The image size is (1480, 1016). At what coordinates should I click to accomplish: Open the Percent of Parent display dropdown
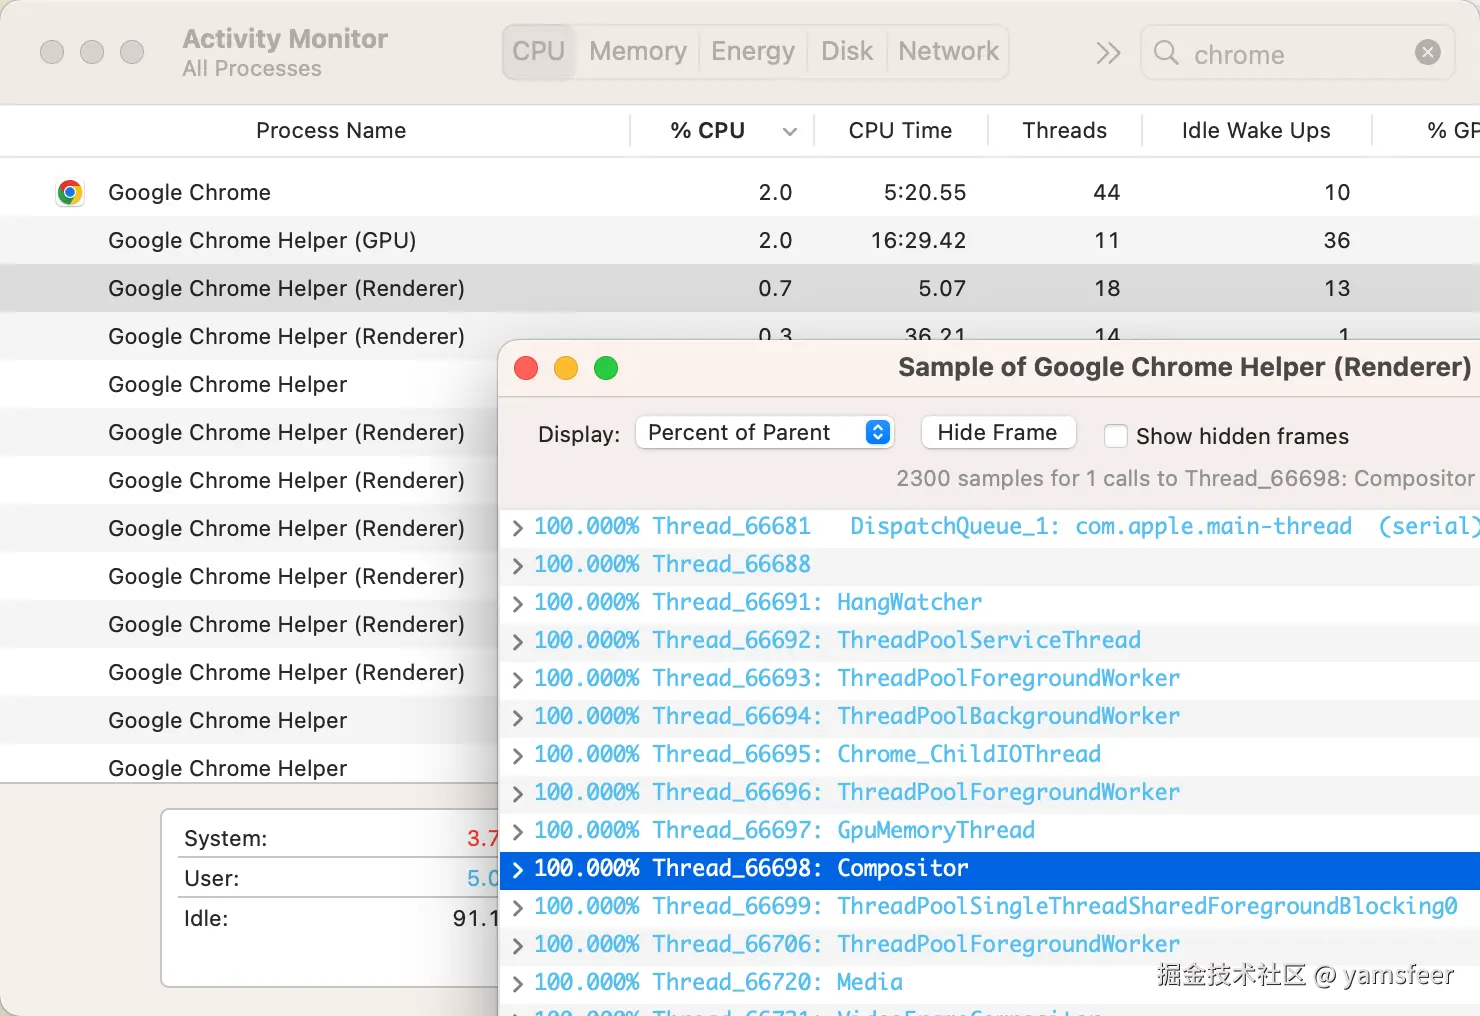pyautogui.click(x=764, y=432)
